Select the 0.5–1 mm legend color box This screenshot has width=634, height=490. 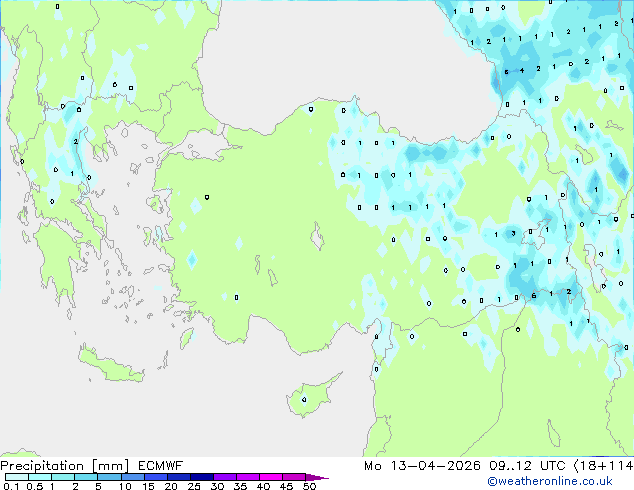tap(40, 477)
